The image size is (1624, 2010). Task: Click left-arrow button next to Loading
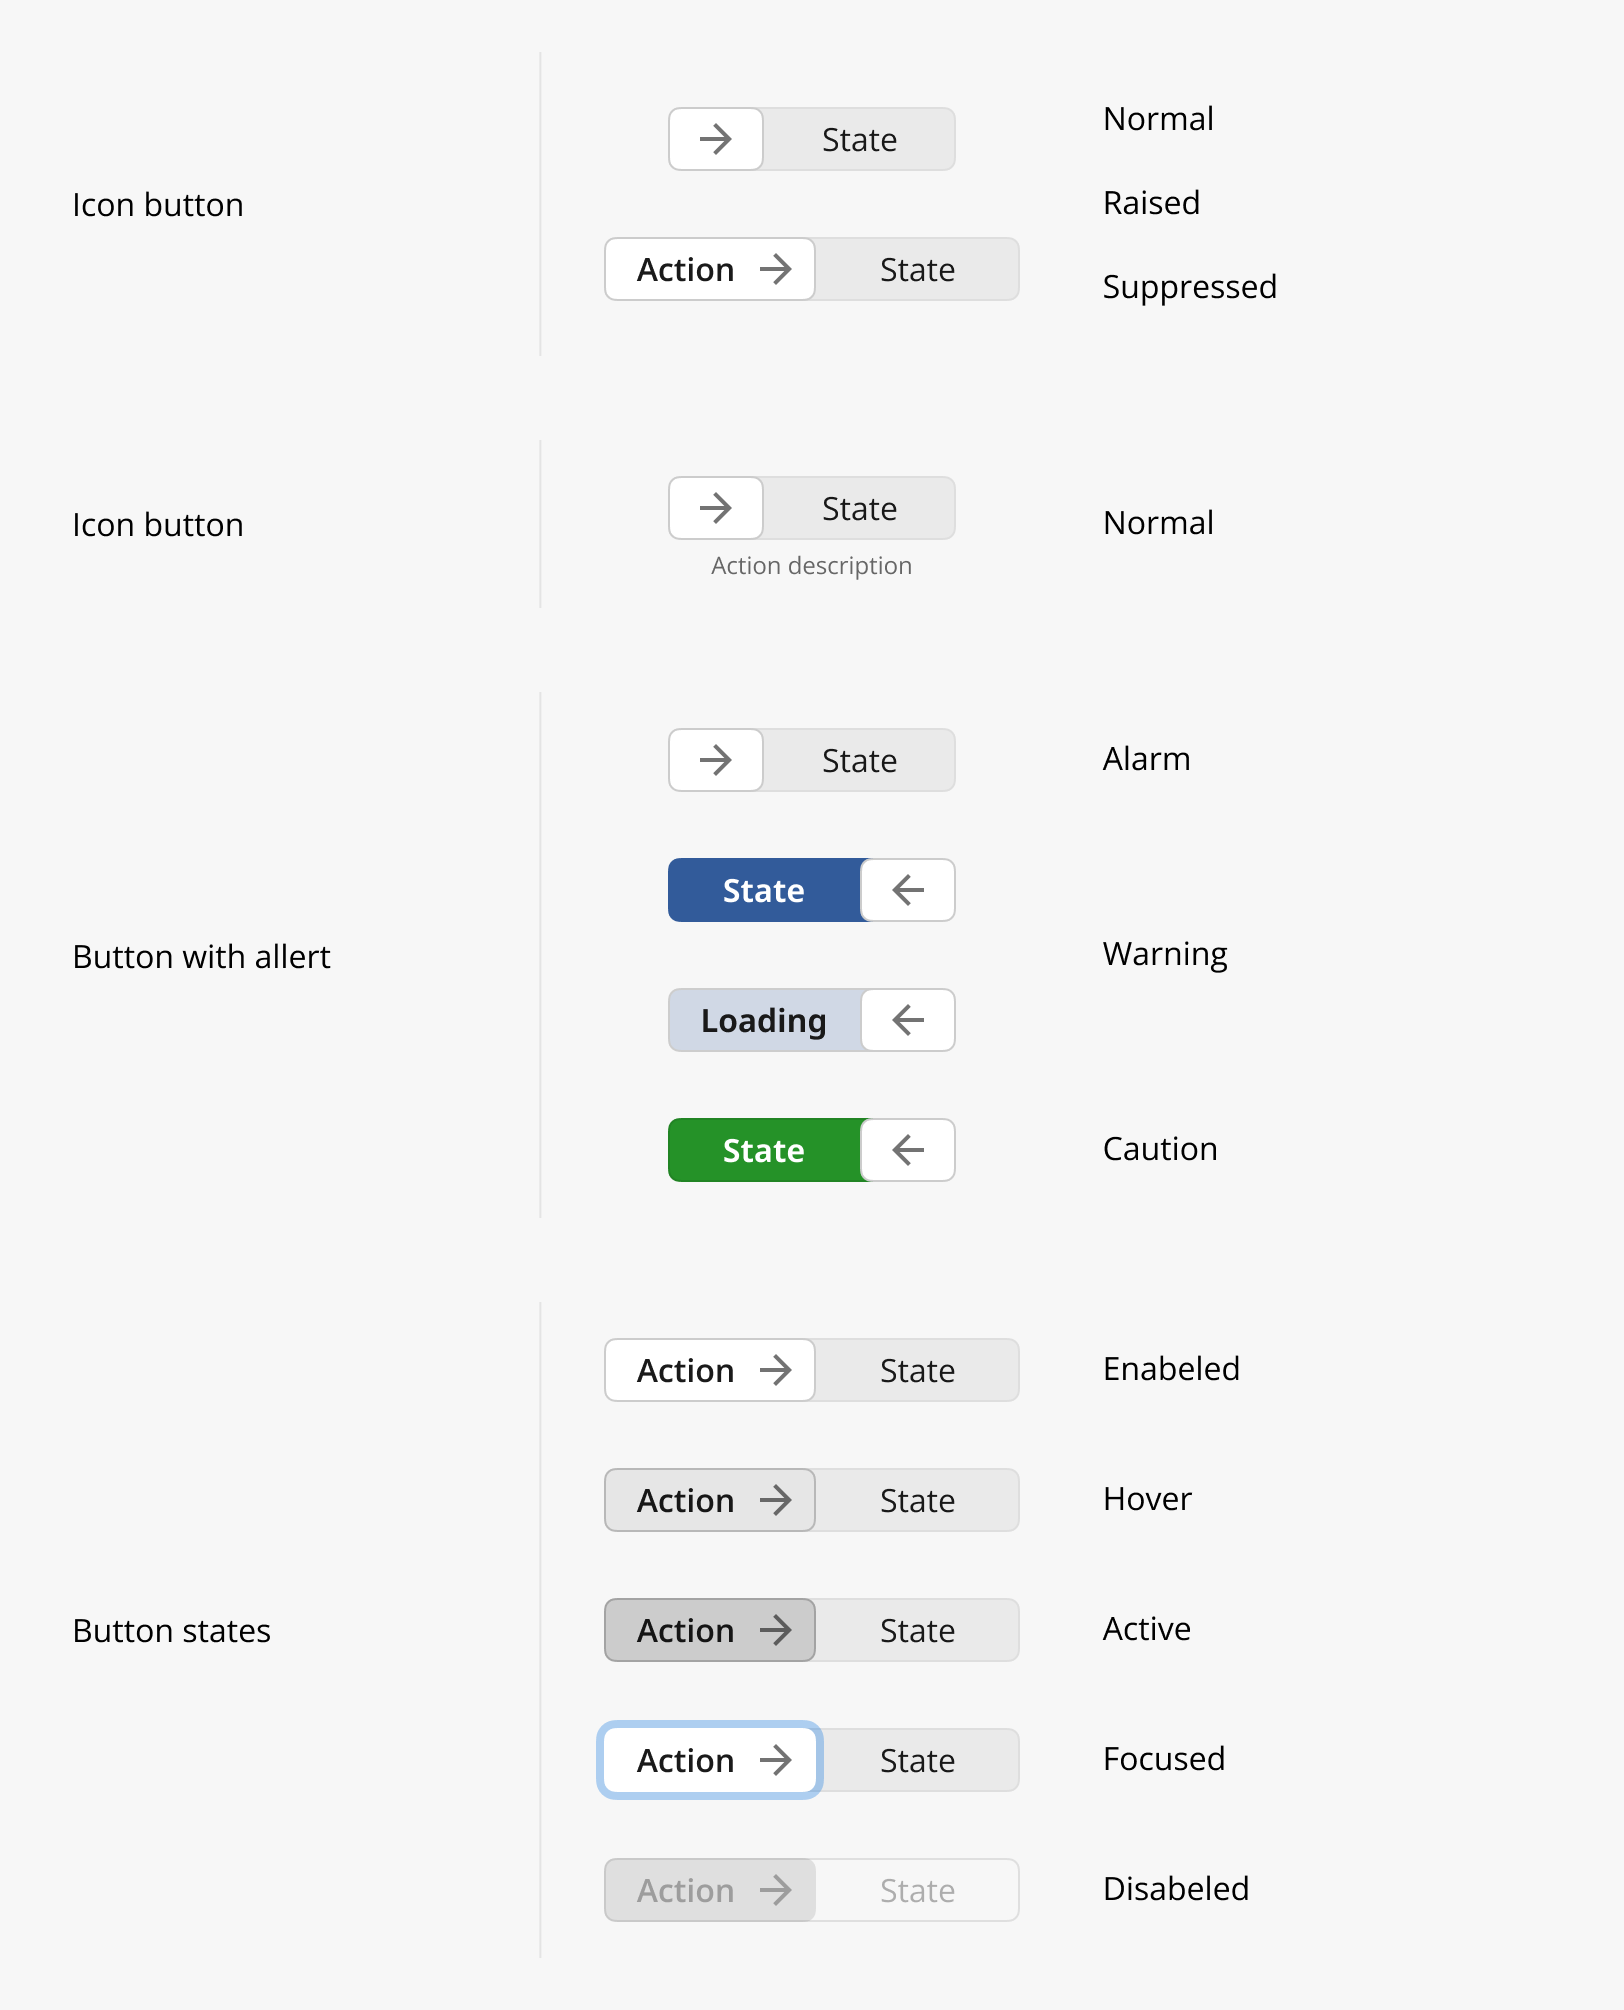(x=908, y=1020)
